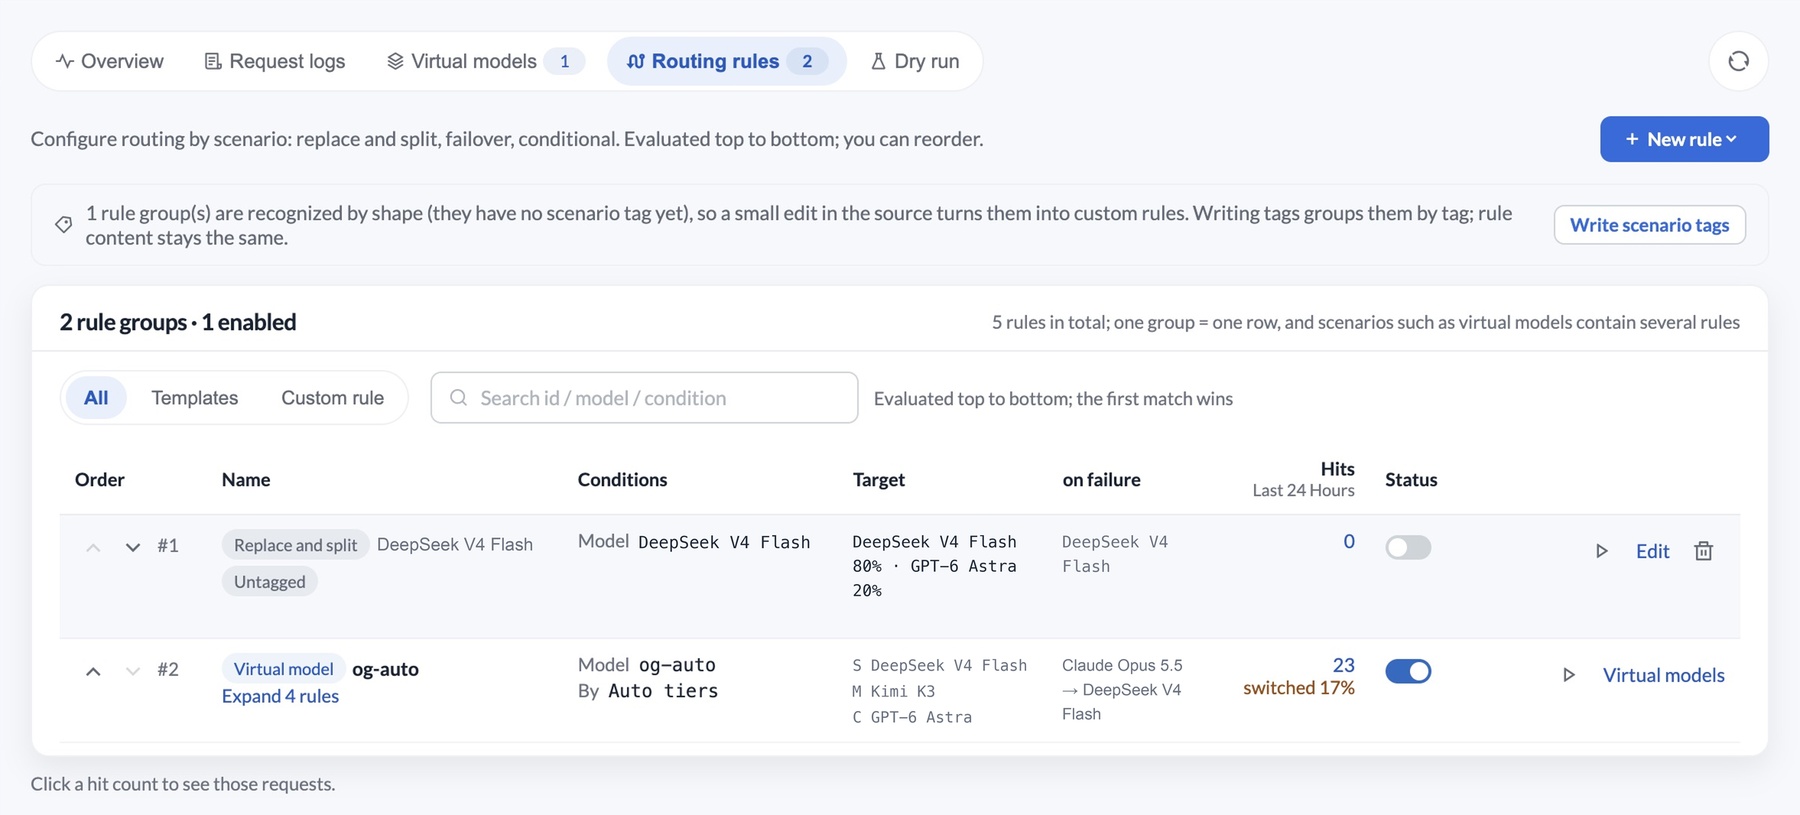
Task: Open the New rule dropdown
Action: pyautogui.click(x=1684, y=139)
